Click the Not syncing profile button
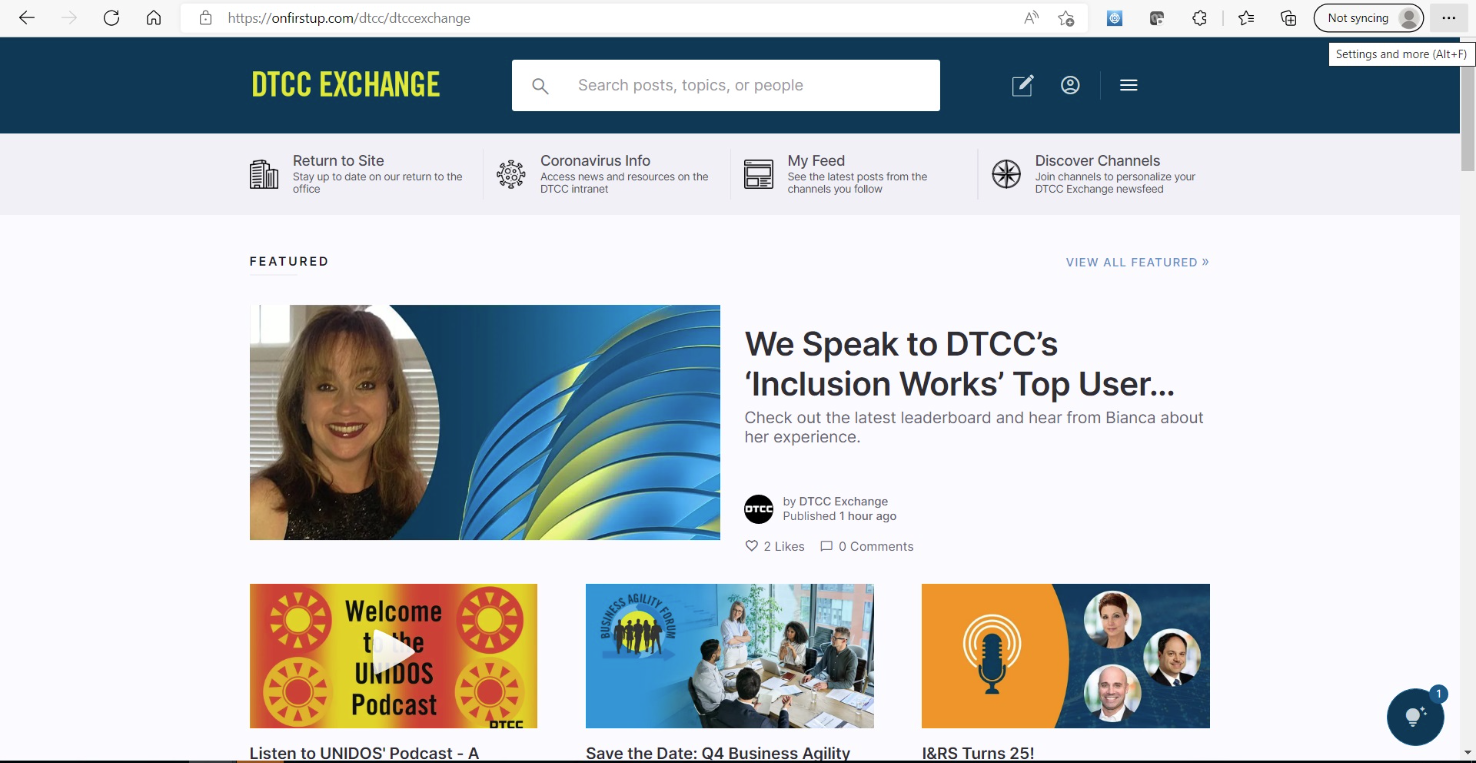 tap(1369, 18)
